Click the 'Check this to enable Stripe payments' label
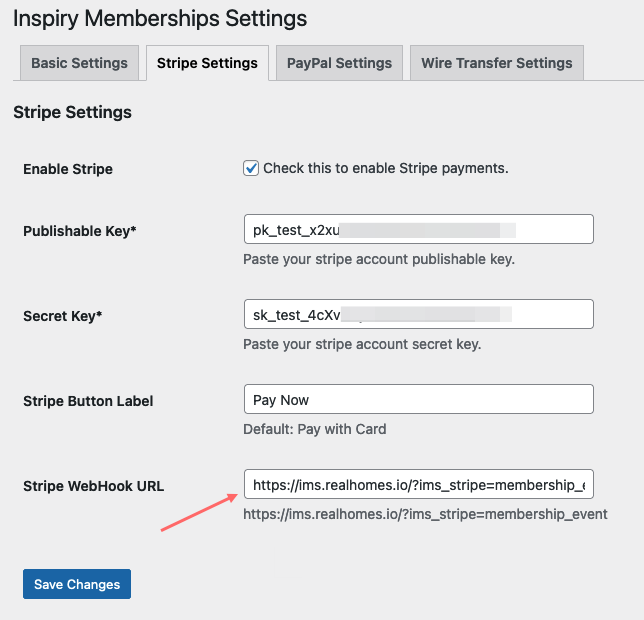Image resolution: width=644 pixels, height=620 pixels. (386, 168)
